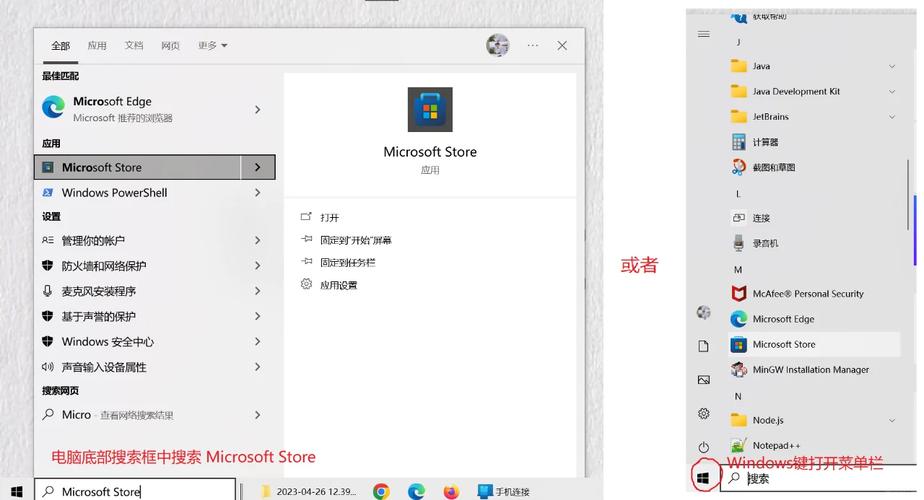The image size is (924, 500).
Task: Open 计算器 in Start menu list
Action: click(814, 142)
